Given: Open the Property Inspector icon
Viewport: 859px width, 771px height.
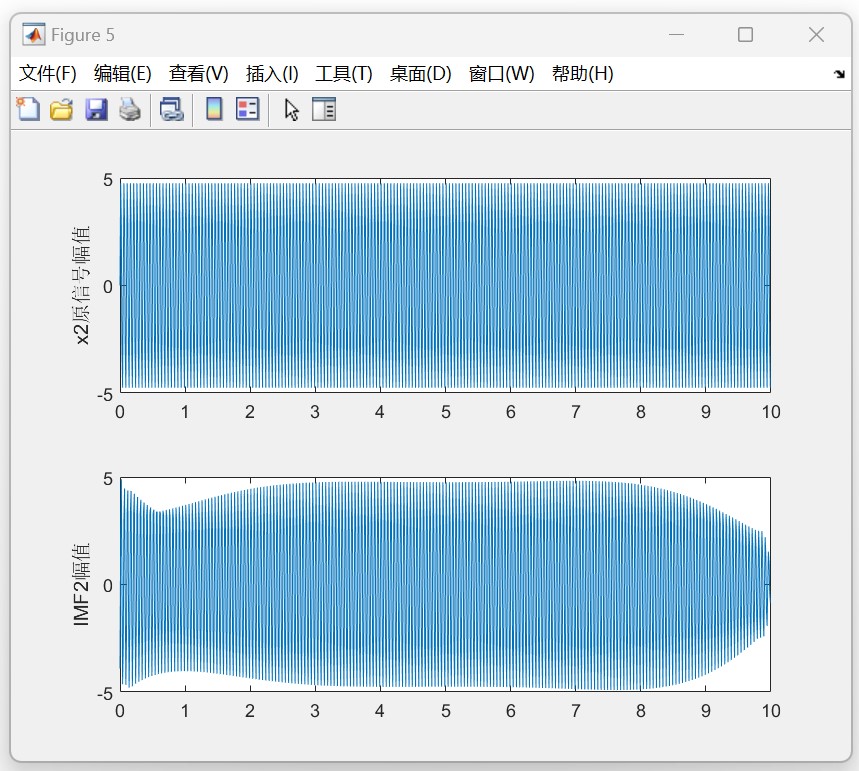Looking at the screenshot, I should point(324,109).
